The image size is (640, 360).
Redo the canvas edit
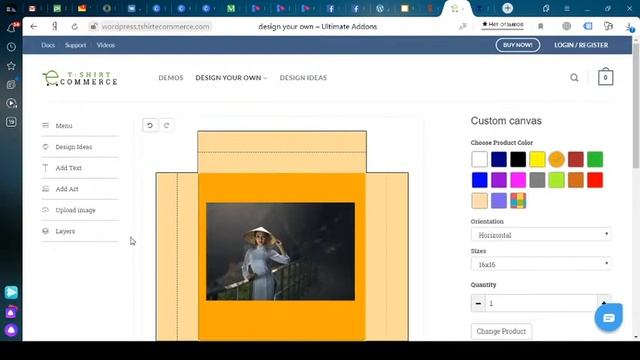pyautogui.click(x=167, y=125)
